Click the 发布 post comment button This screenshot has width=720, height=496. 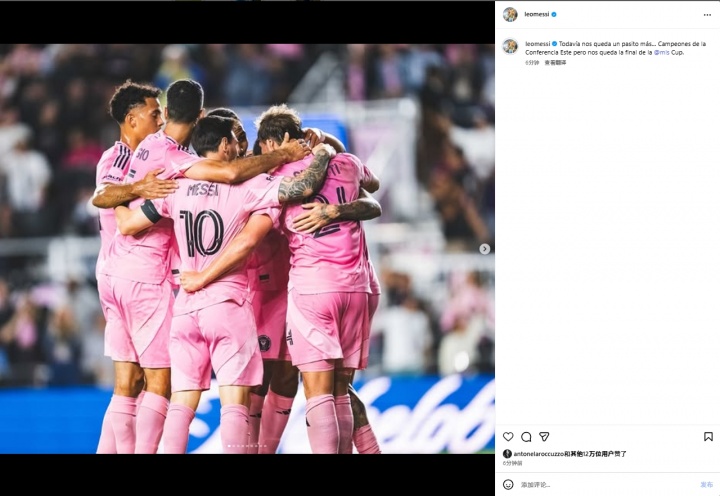click(706, 485)
